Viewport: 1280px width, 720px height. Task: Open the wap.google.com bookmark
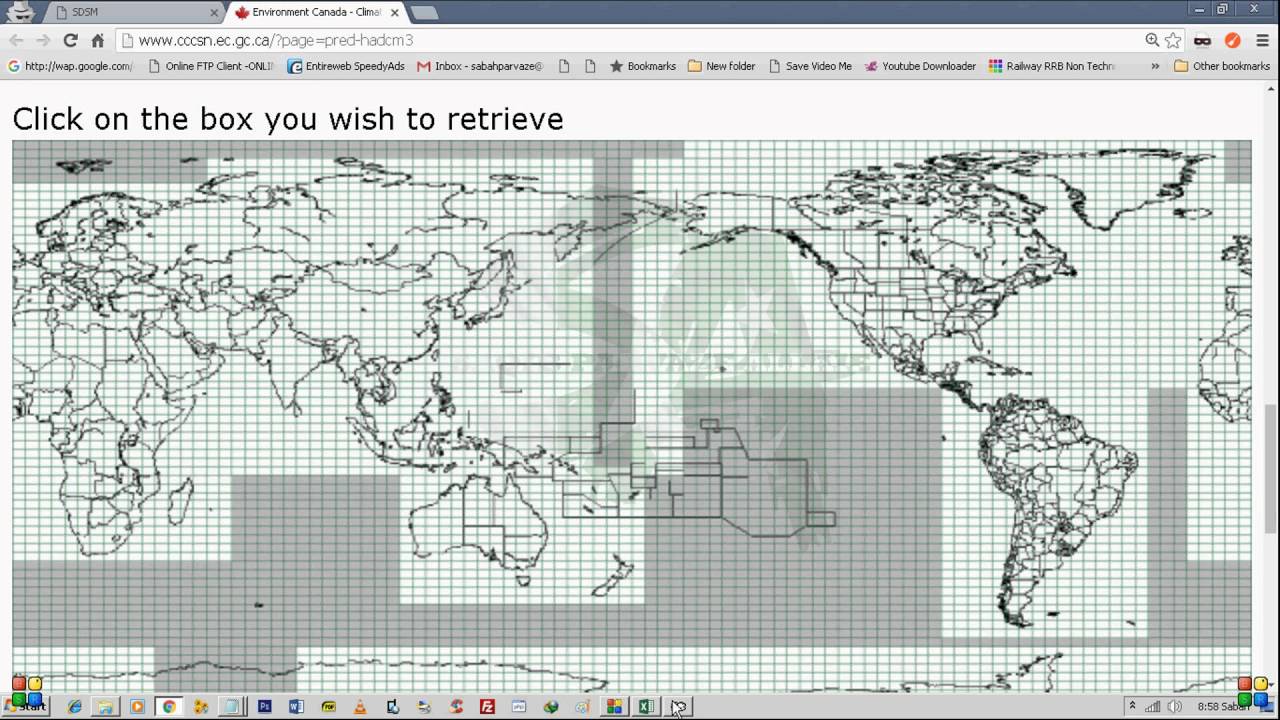(70, 67)
